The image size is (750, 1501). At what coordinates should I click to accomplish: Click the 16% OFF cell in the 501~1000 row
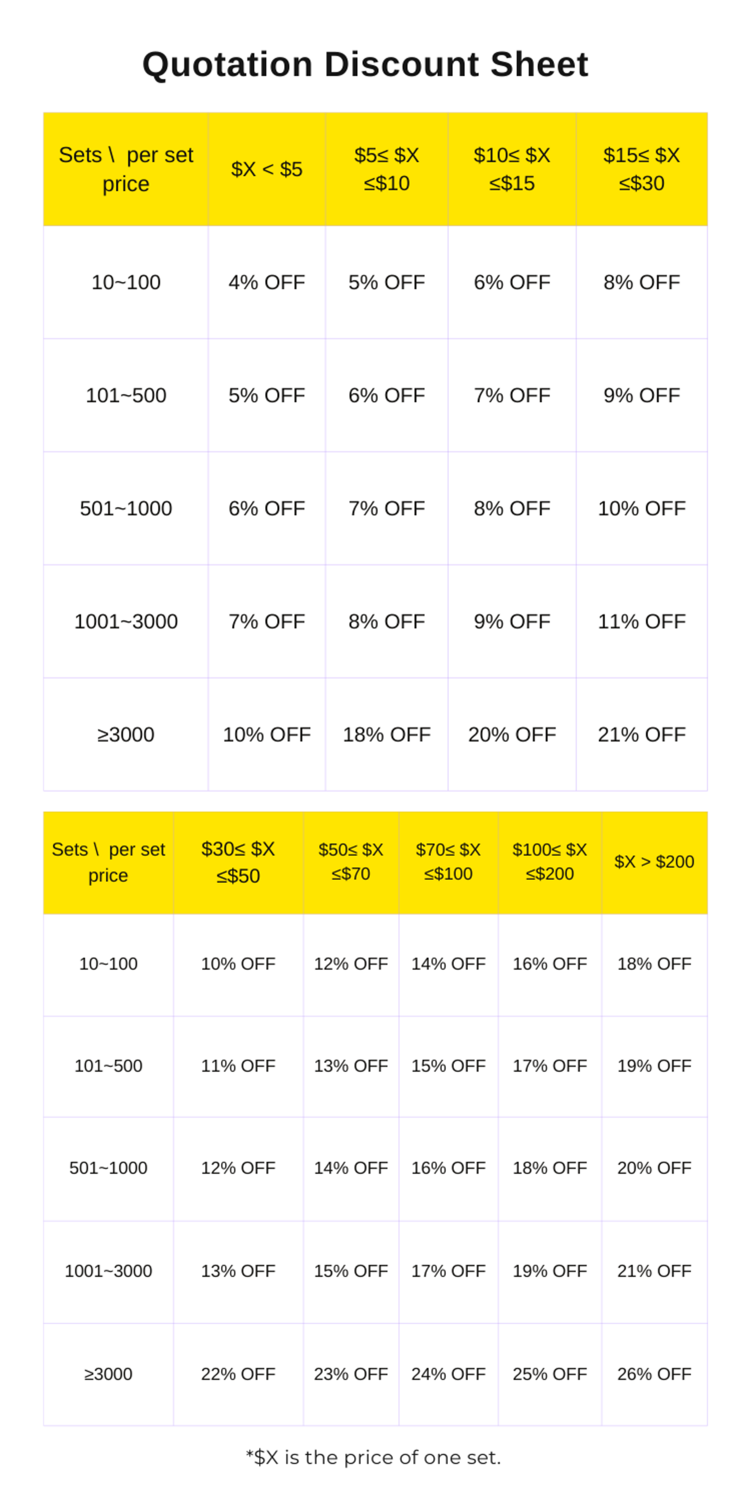pos(448,1168)
